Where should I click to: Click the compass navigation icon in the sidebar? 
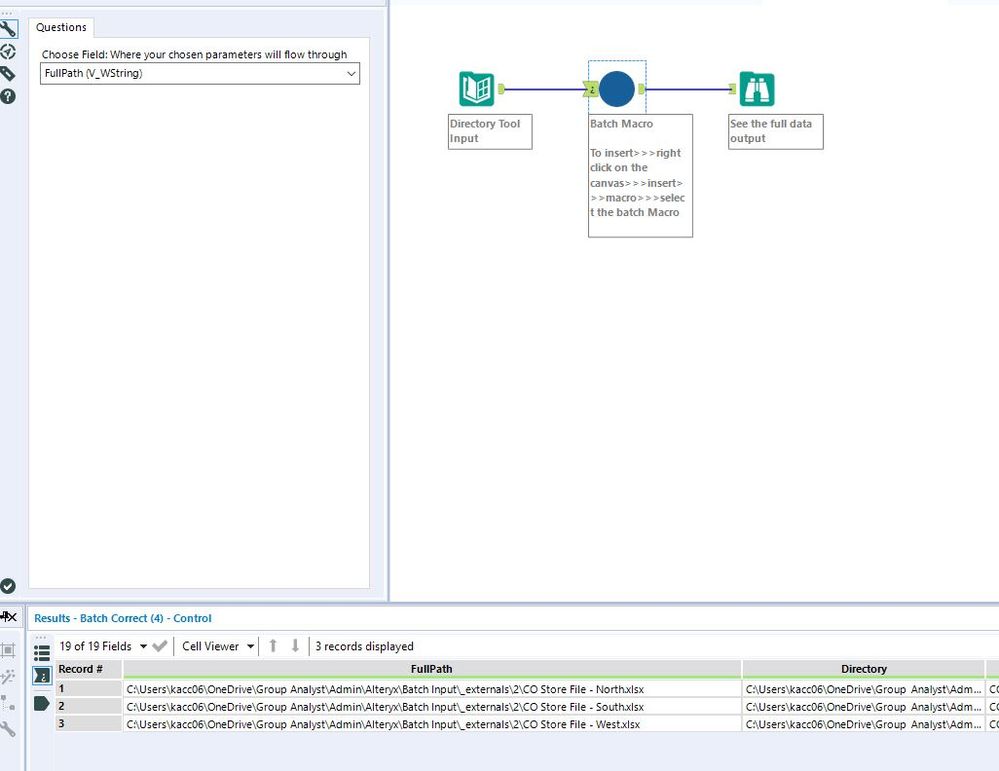[10, 52]
